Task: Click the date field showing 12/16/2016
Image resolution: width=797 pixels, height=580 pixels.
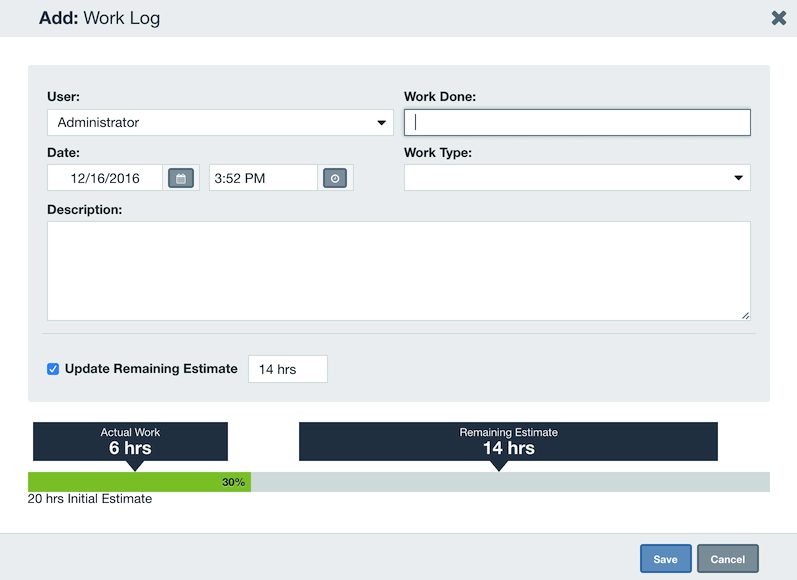Action: point(105,178)
